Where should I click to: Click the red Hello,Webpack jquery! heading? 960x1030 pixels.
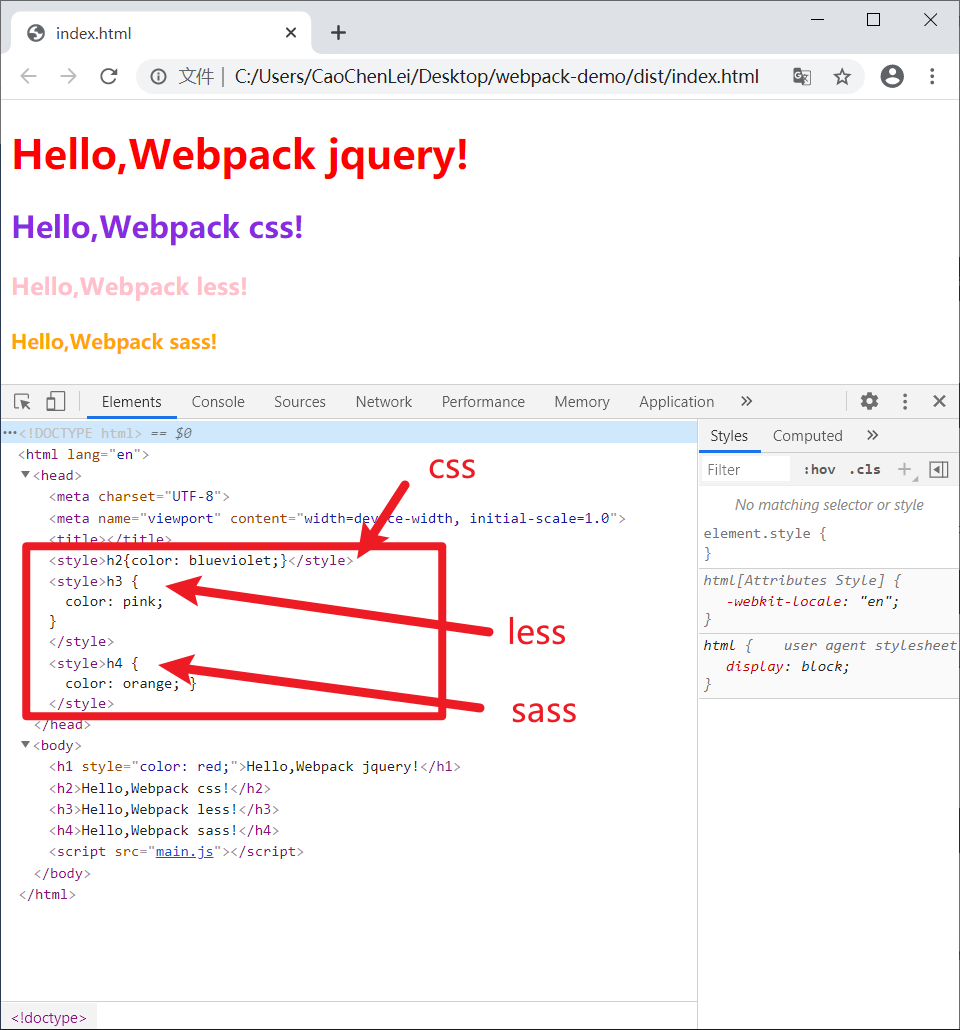[240, 155]
